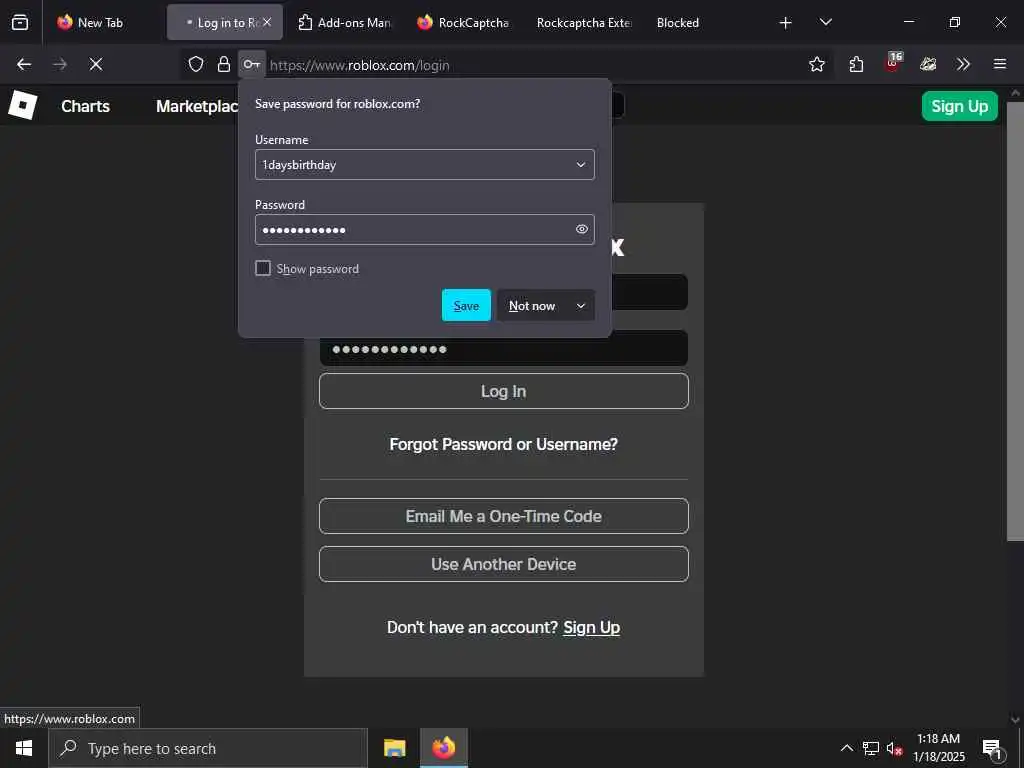The height and width of the screenshot is (768, 1024).
Task: Click the Type here to search box
Action: pos(208,748)
